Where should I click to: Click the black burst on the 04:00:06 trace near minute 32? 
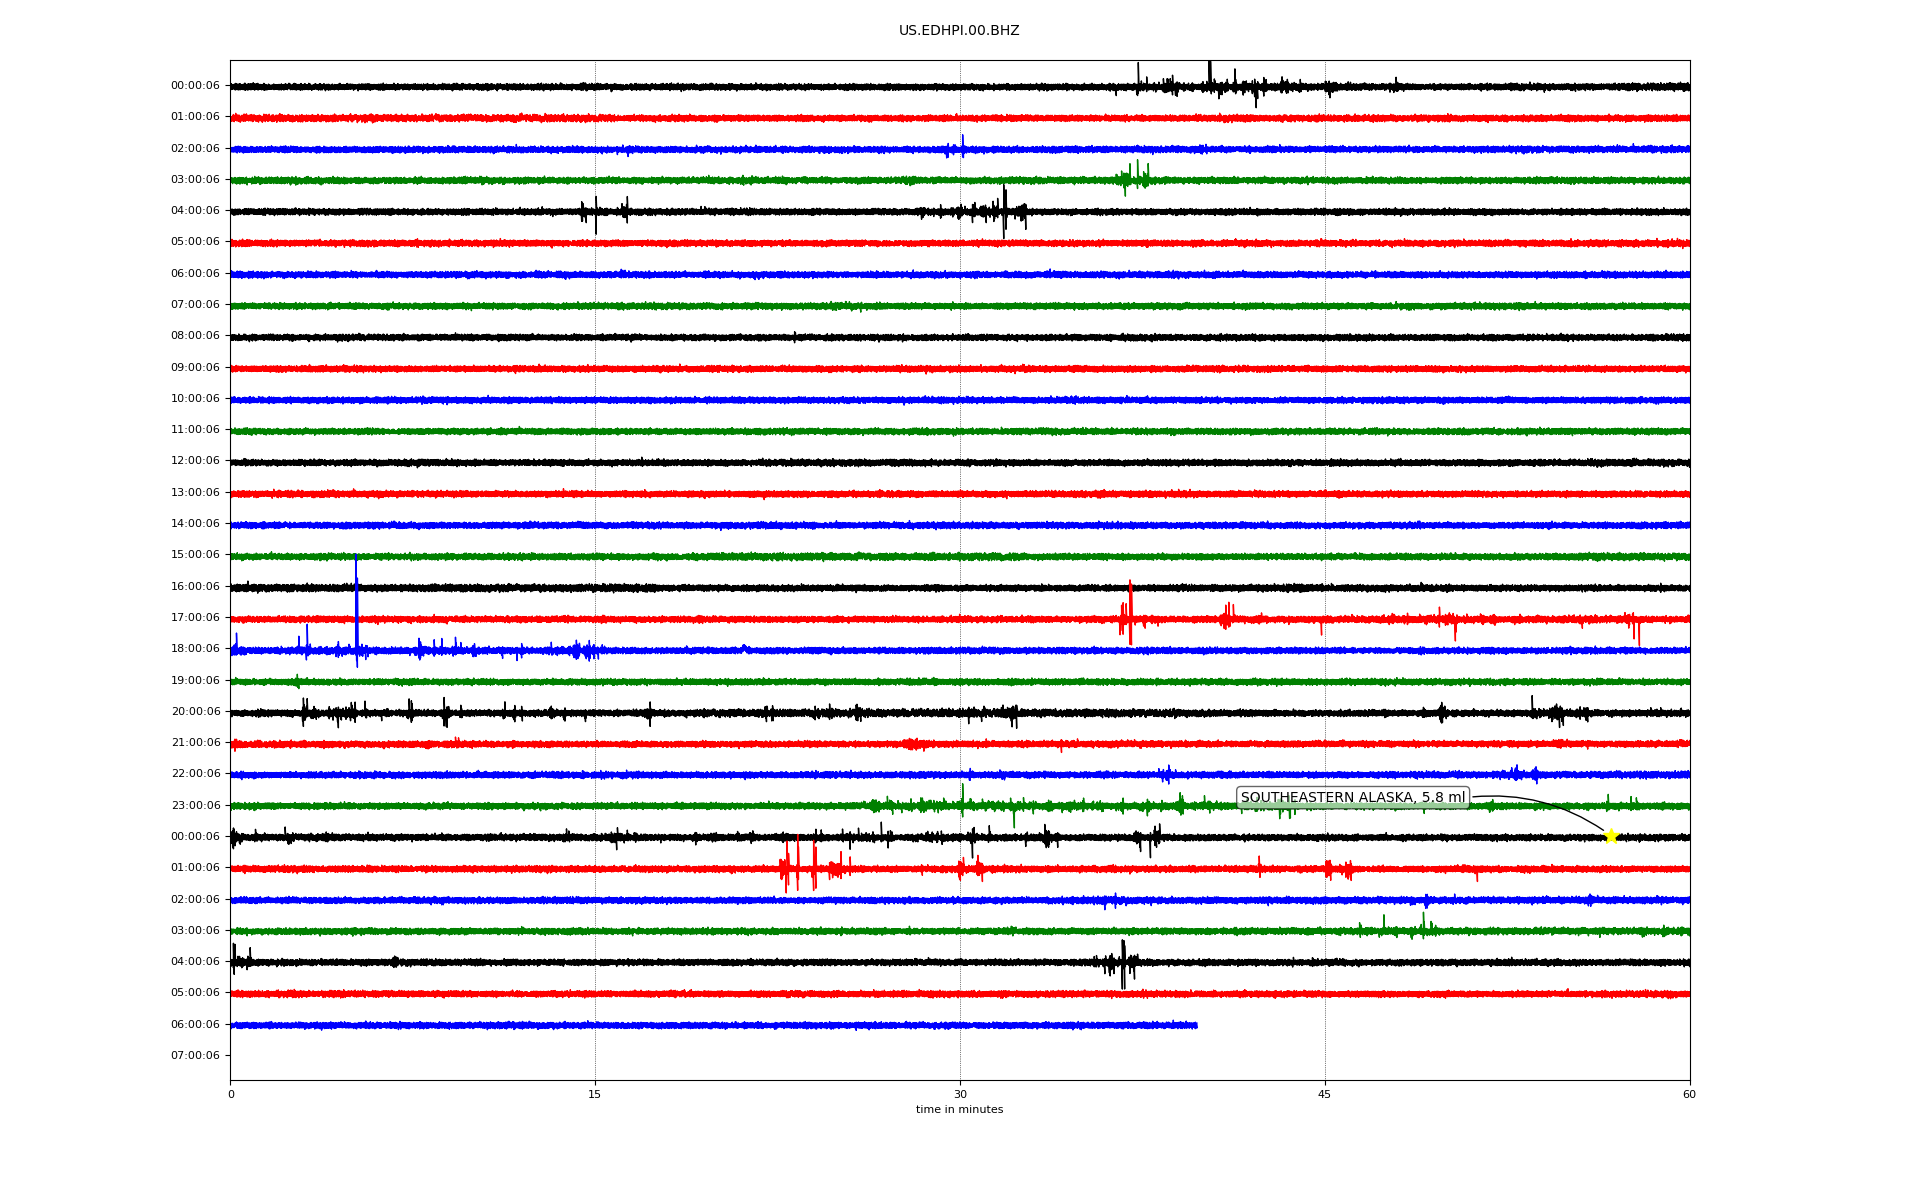1003,211
